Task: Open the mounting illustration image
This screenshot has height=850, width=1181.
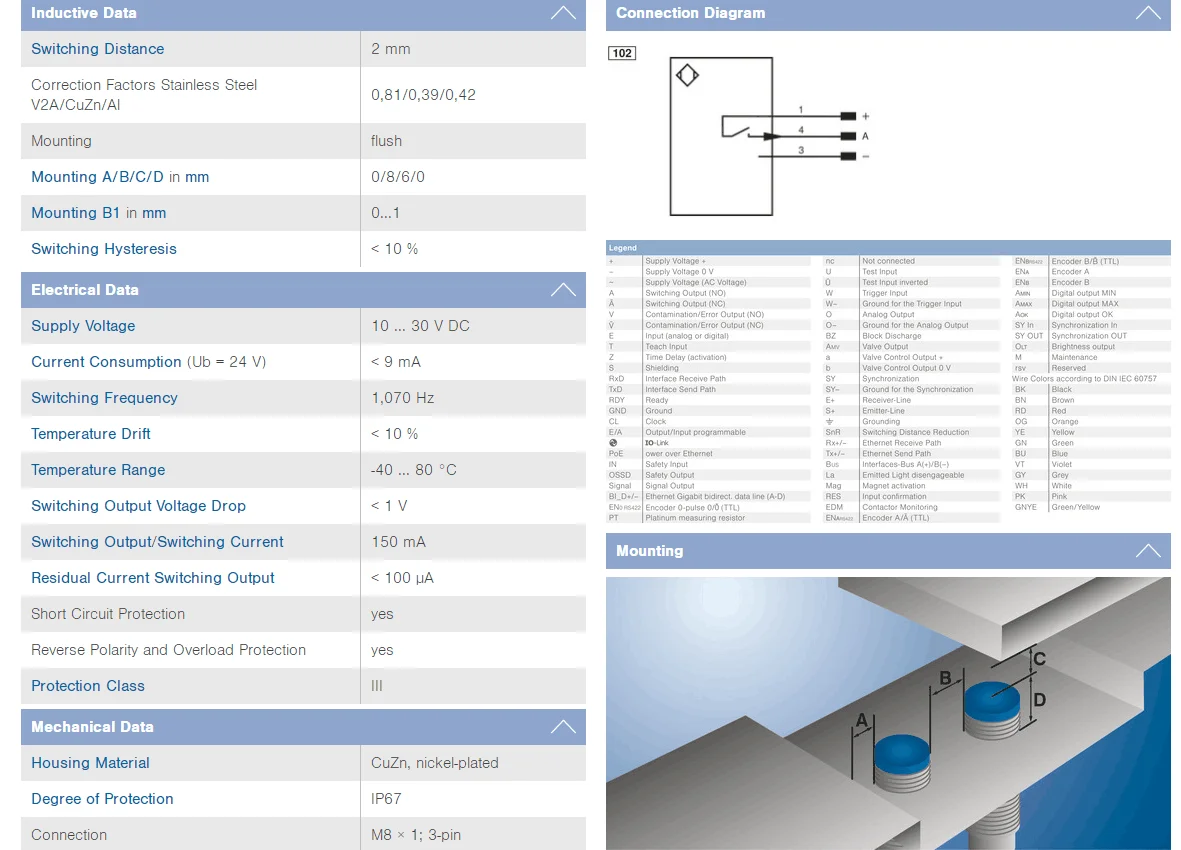Action: [888, 713]
